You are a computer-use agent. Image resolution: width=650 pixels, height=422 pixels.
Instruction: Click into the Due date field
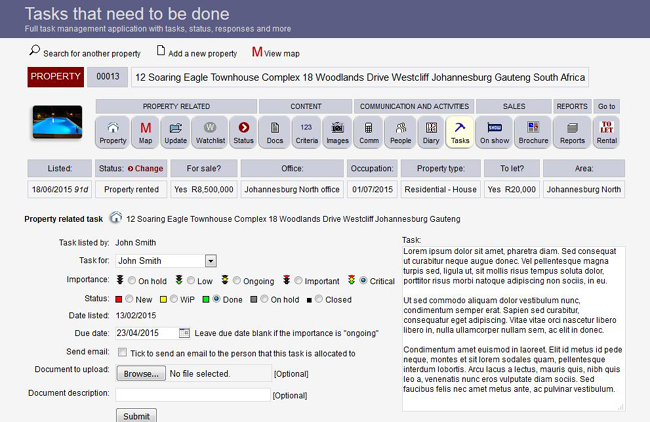[x=147, y=333]
